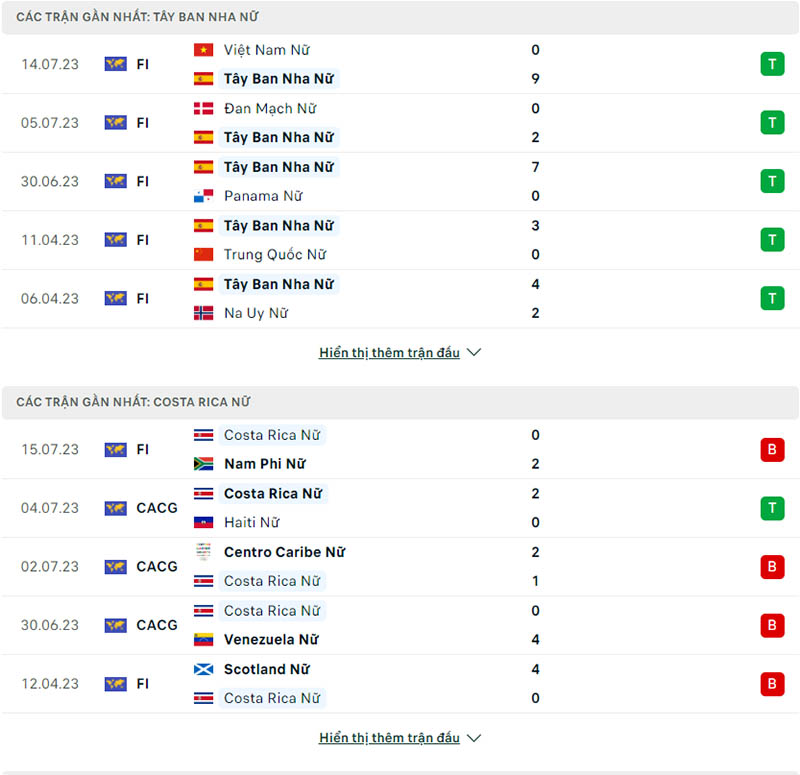Open the Tây Ban Nha Nữ team link

click(x=280, y=78)
